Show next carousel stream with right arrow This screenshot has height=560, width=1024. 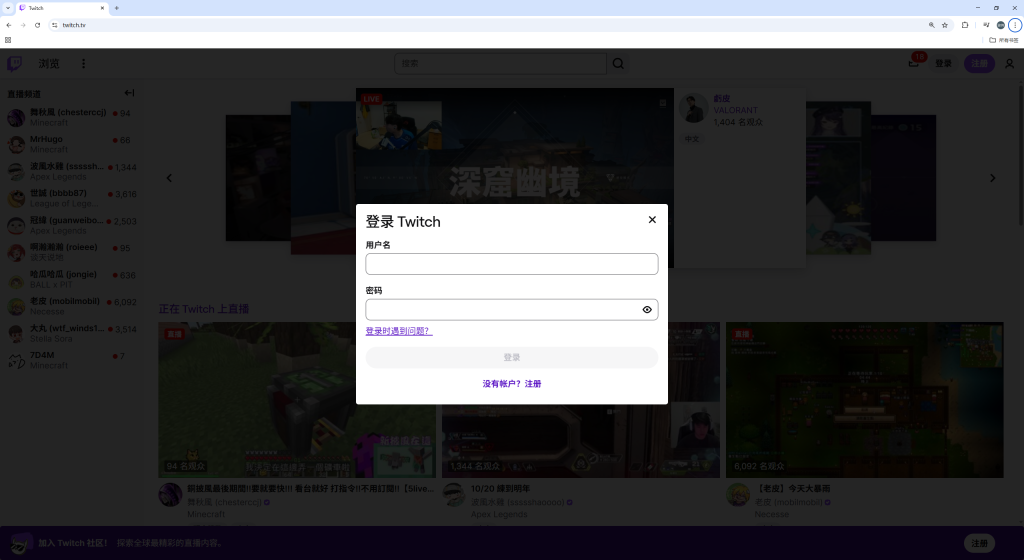(992, 178)
